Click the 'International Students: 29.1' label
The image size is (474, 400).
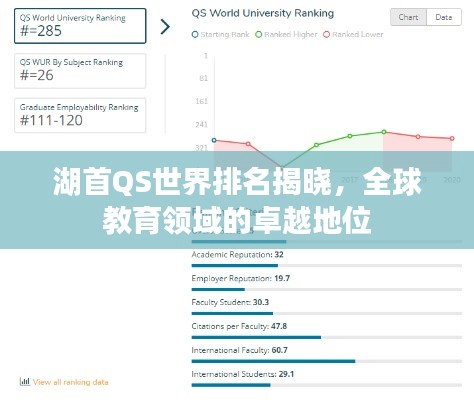coord(243,374)
